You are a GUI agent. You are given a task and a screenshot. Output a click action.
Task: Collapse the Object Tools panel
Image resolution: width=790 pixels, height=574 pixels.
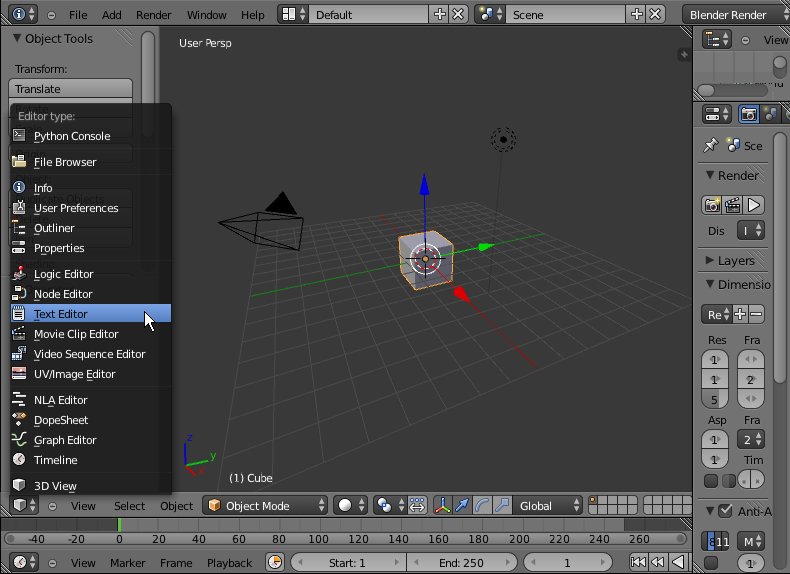point(17,38)
